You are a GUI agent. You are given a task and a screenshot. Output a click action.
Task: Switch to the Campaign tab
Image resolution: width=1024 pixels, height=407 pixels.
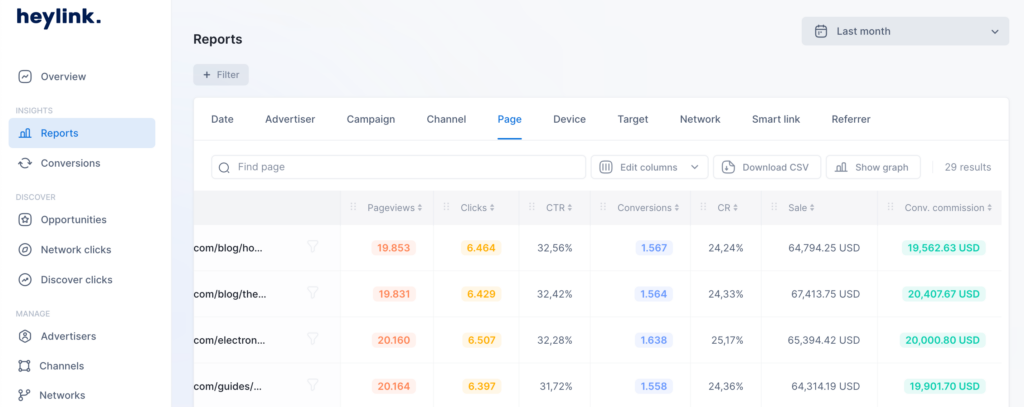371,120
